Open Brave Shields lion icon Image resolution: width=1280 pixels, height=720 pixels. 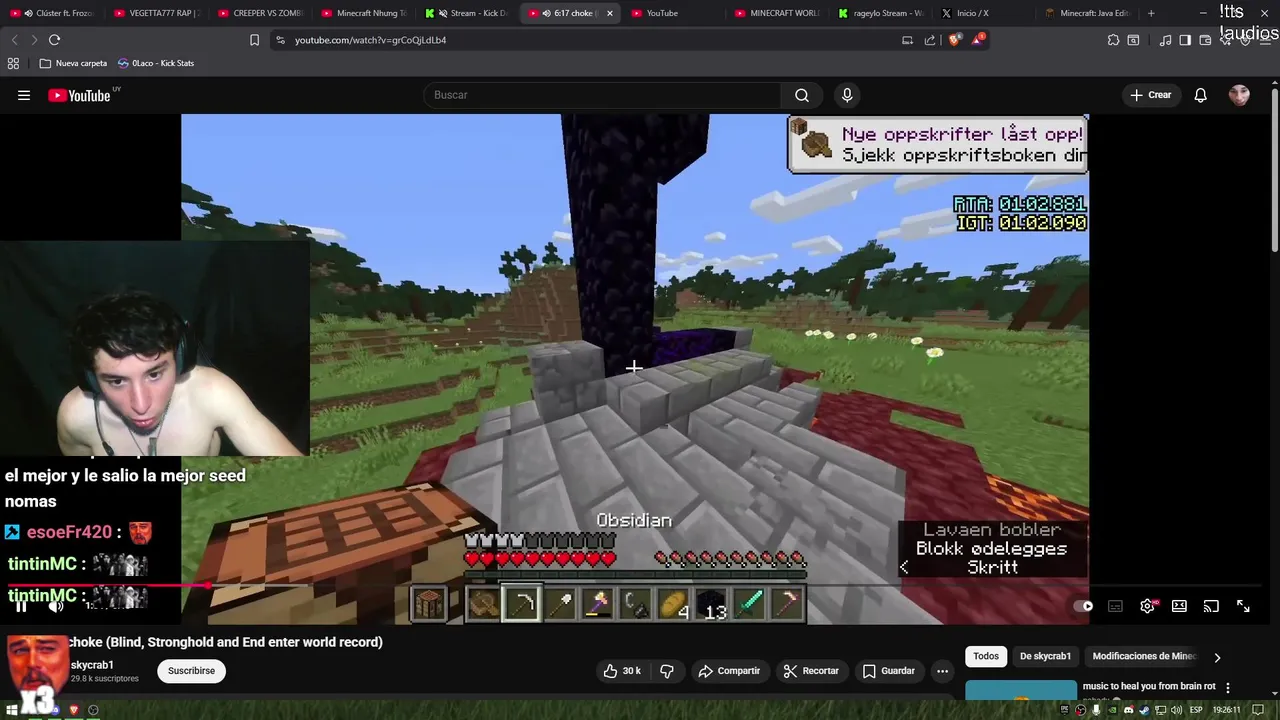[954, 40]
